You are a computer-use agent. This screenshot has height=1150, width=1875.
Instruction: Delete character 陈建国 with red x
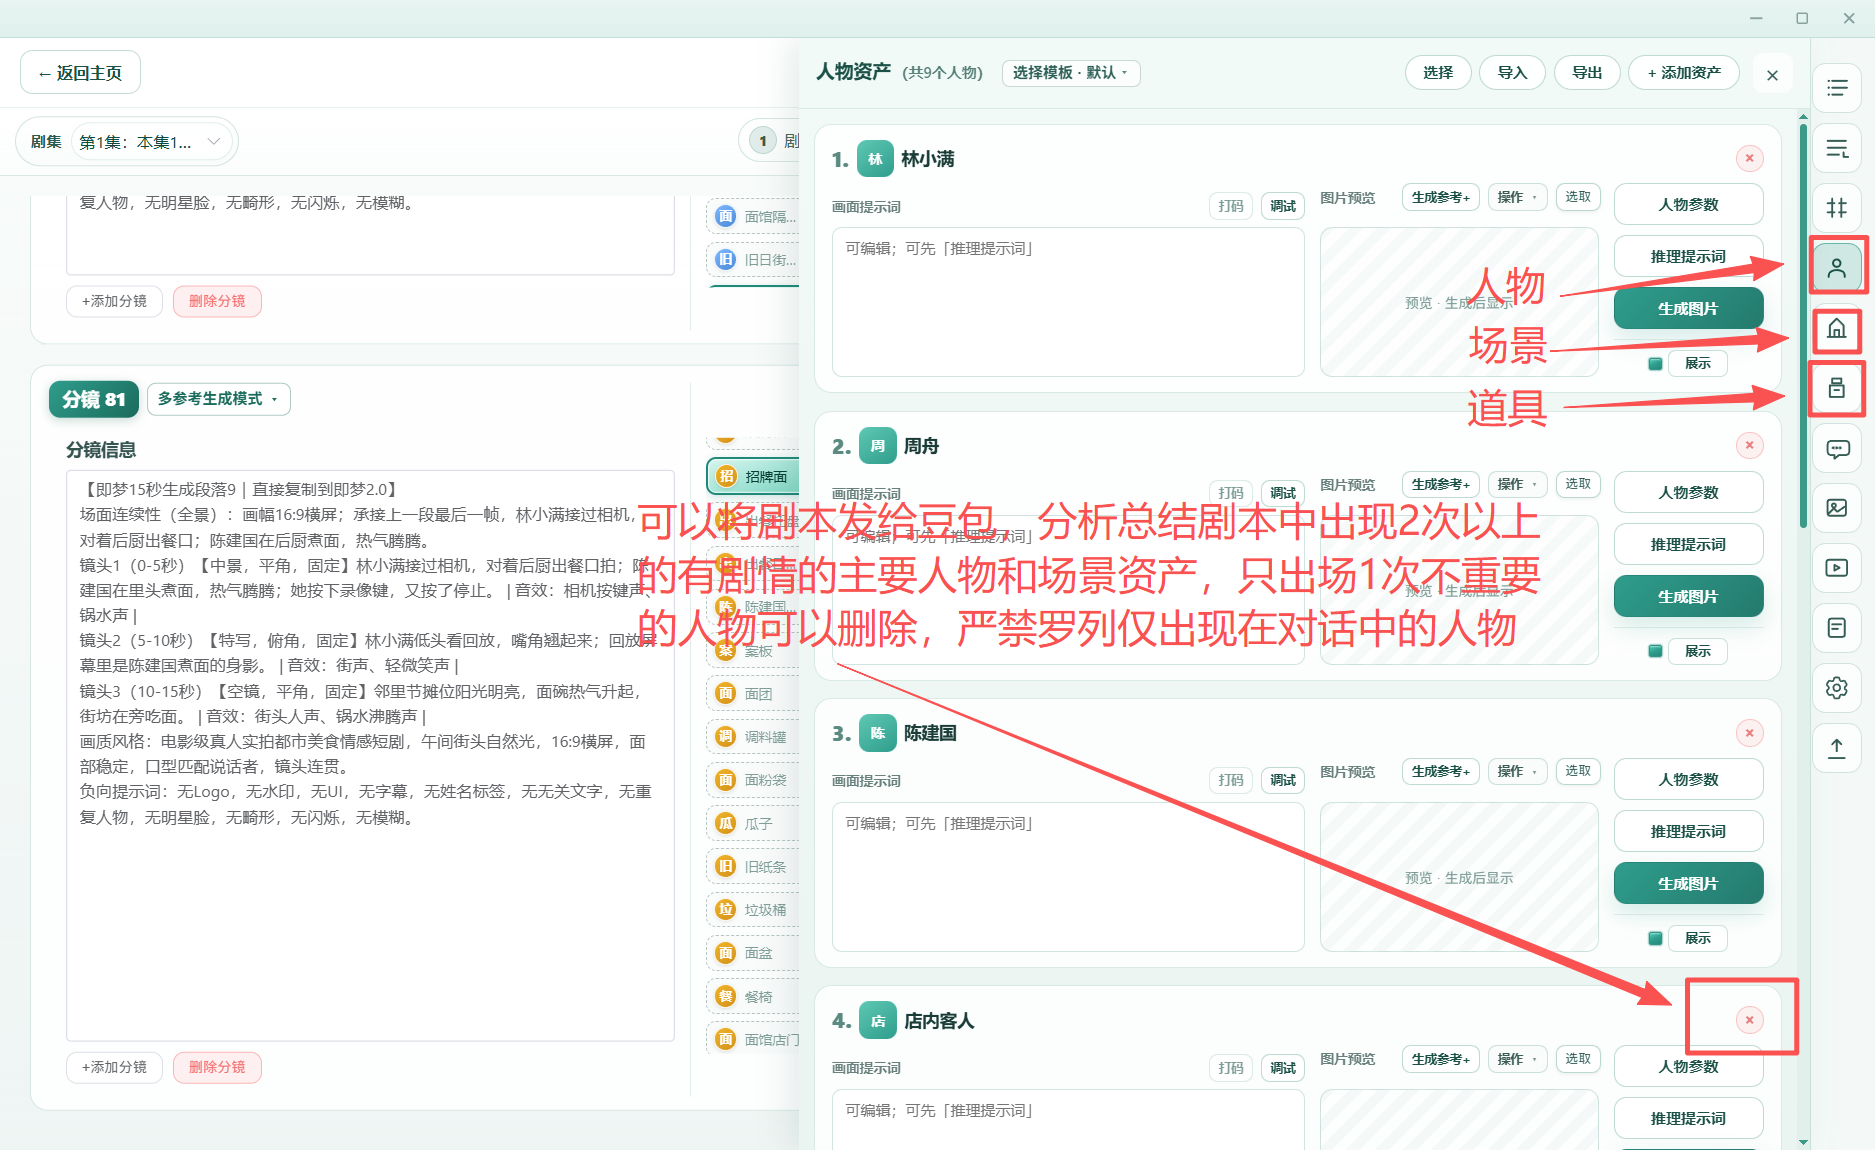1749,733
